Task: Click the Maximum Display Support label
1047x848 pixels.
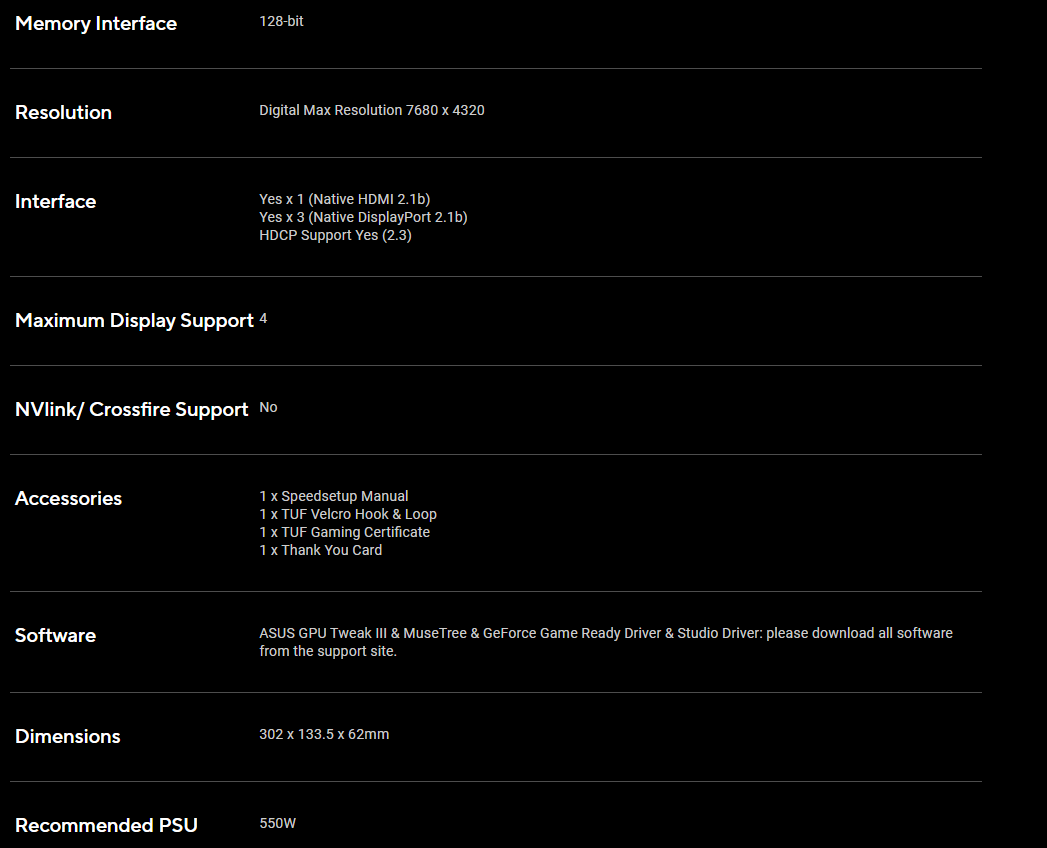Action: point(134,321)
